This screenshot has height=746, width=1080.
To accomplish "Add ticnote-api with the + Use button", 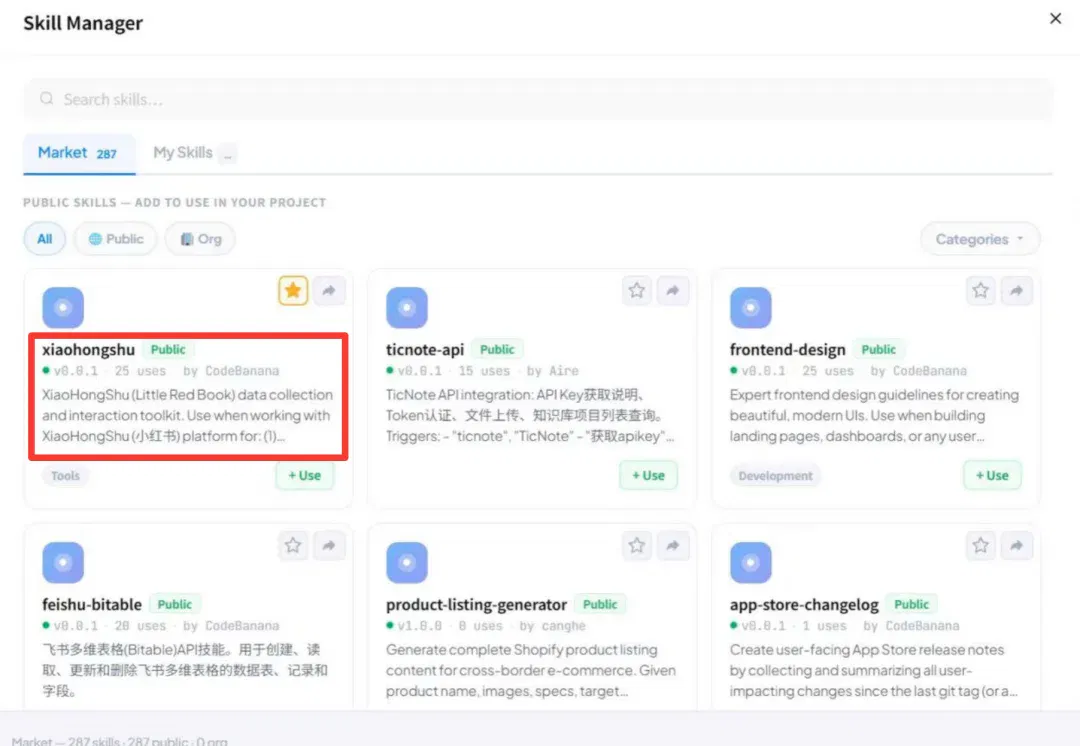I will point(648,475).
